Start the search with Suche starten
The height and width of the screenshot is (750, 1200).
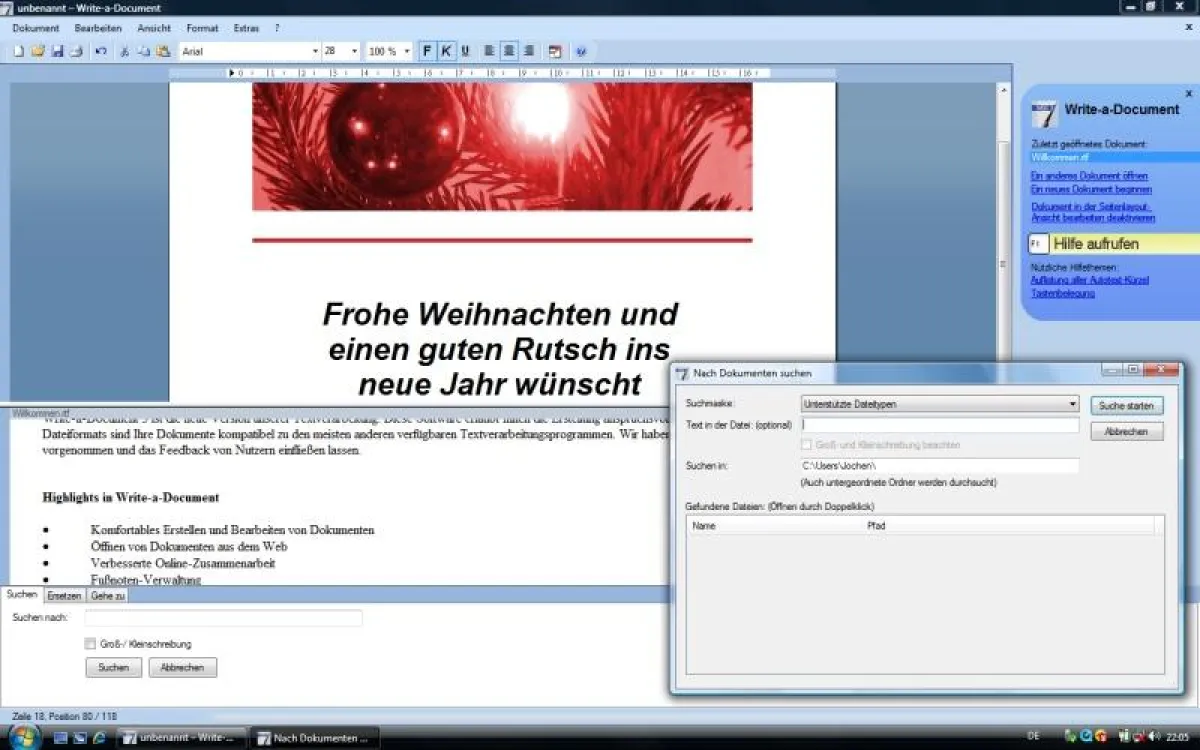click(x=1127, y=405)
